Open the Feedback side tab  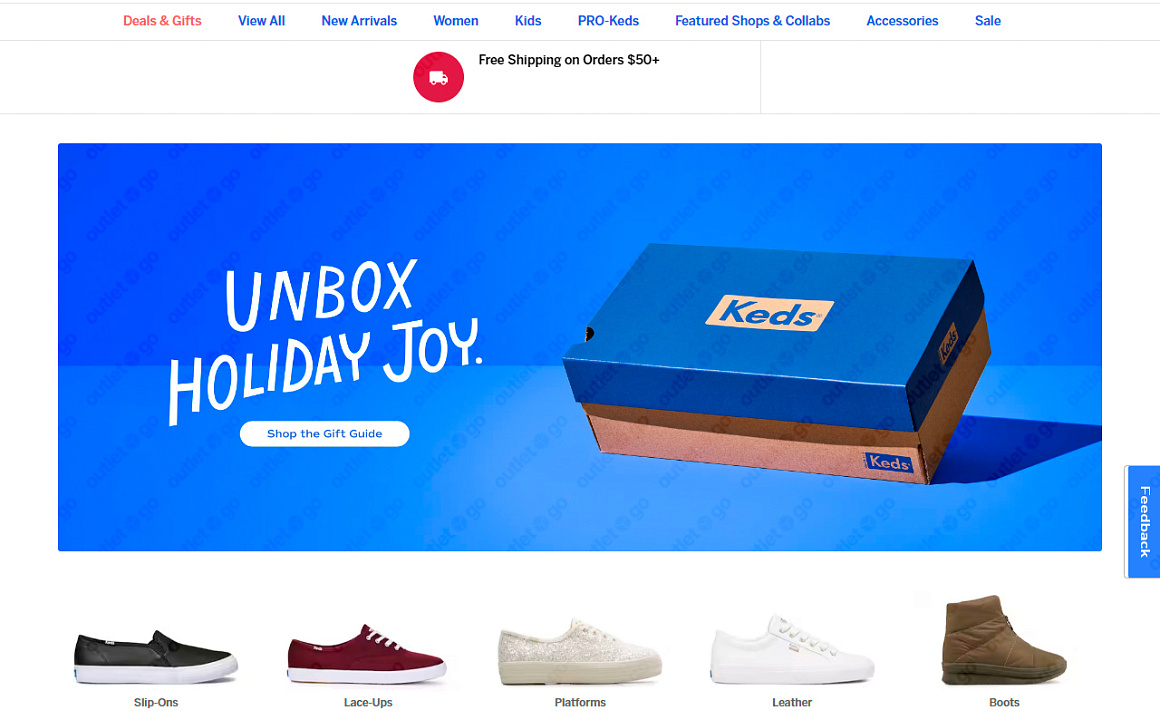pos(1143,522)
